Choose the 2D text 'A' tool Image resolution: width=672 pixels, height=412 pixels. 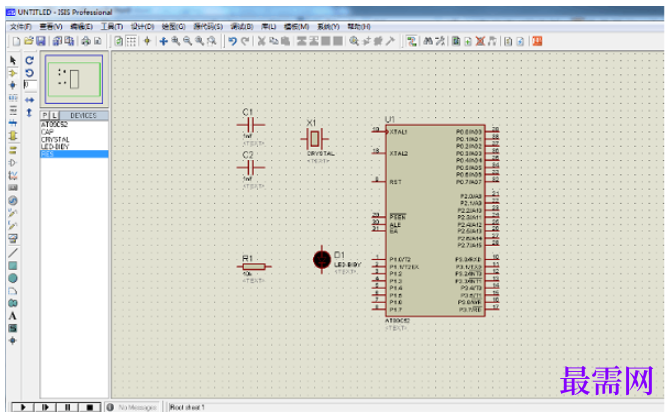point(13,316)
